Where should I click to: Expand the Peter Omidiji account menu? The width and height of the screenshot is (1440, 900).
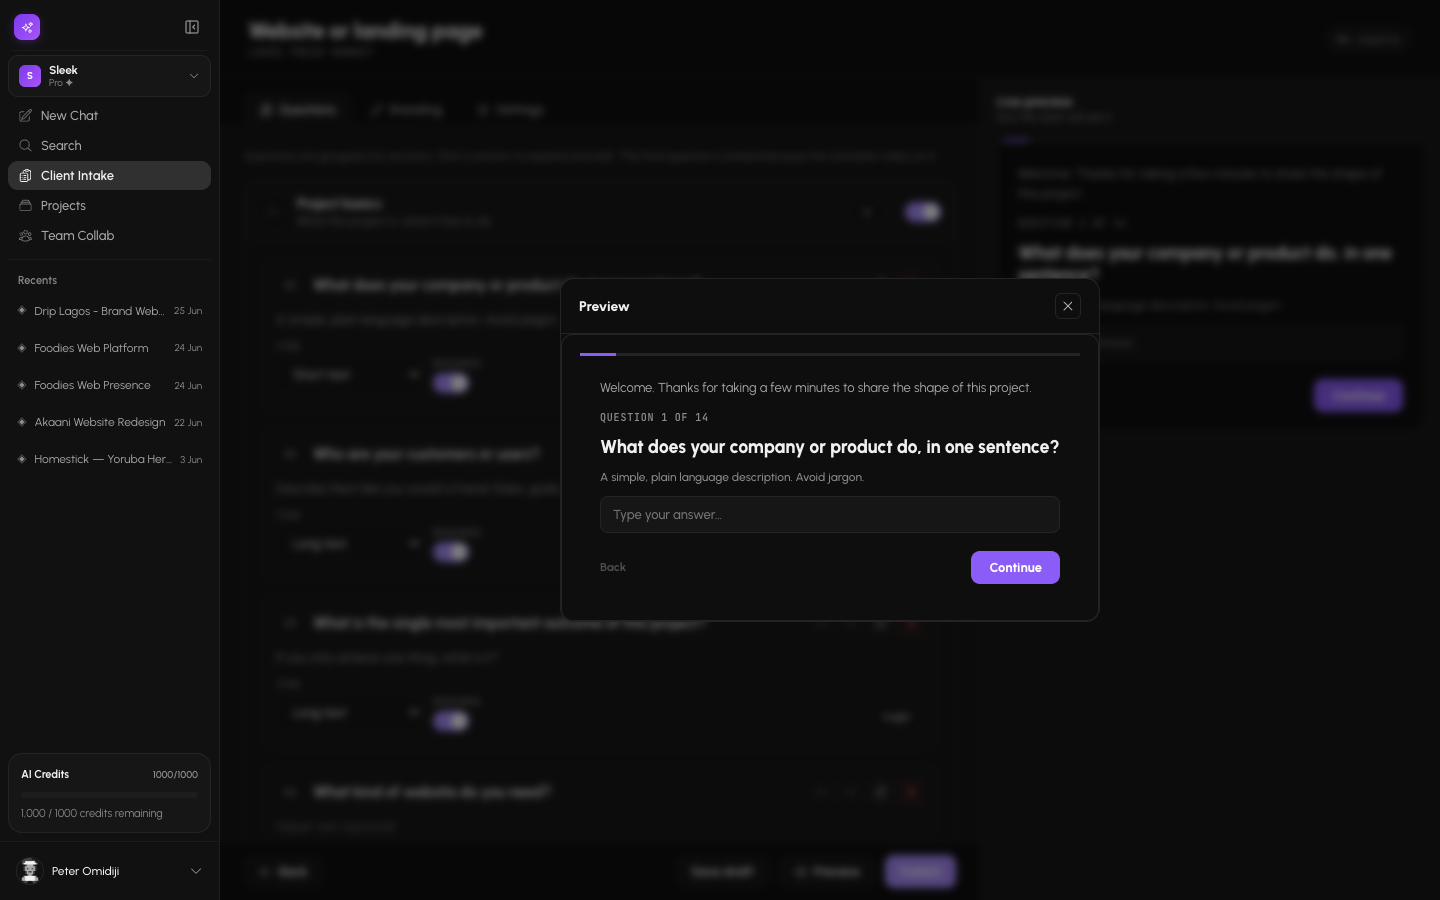[196, 871]
